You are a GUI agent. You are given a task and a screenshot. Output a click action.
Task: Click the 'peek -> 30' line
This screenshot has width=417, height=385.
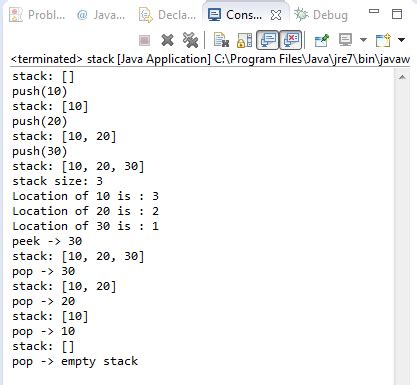click(47, 241)
